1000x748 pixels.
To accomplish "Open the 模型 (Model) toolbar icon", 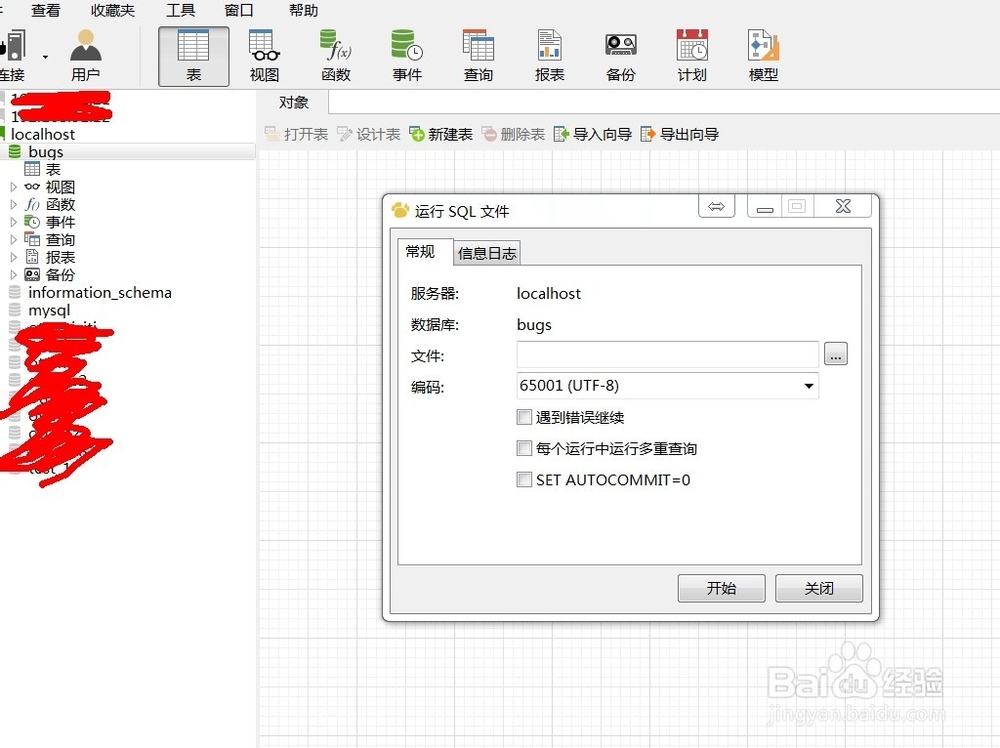I will coord(763,56).
